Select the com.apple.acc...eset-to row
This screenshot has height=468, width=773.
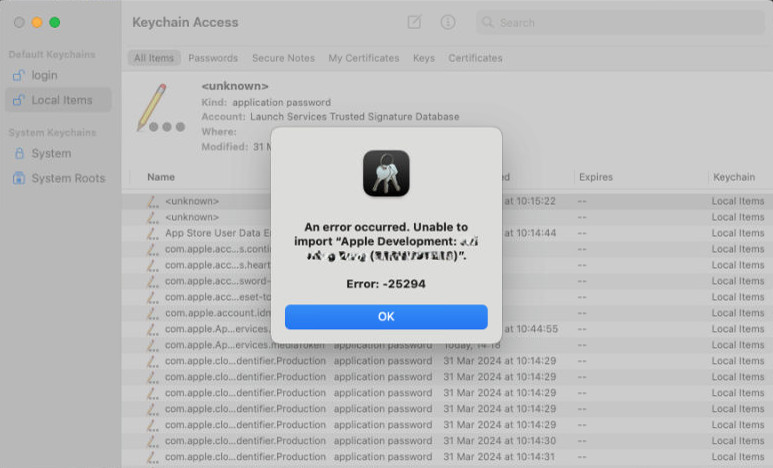point(447,297)
